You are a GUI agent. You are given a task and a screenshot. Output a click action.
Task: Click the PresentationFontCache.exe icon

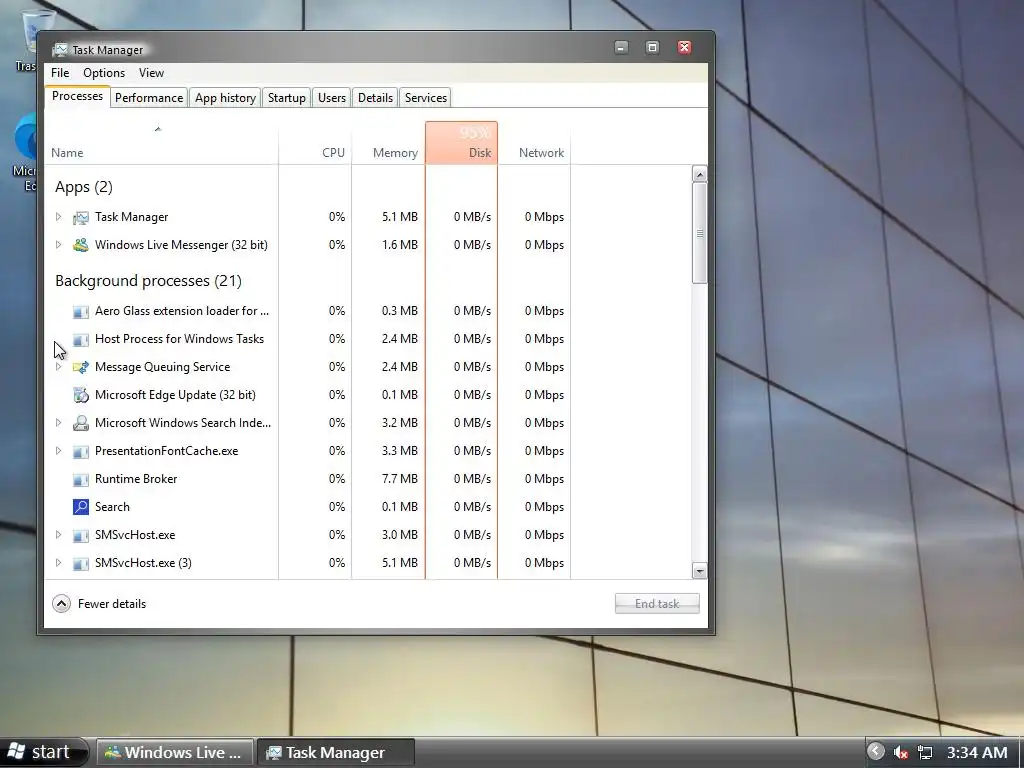[x=81, y=451]
